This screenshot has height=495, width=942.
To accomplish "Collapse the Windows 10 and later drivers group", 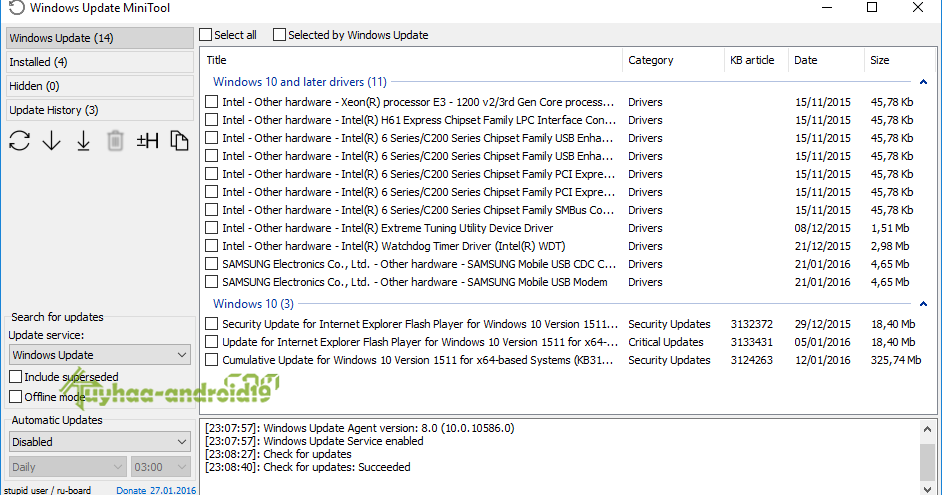I will [x=923, y=82].
